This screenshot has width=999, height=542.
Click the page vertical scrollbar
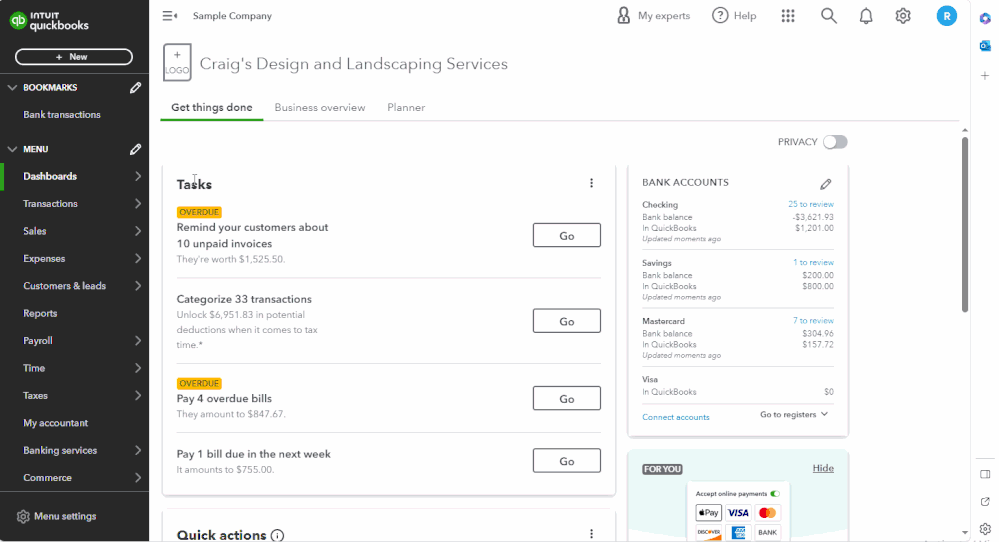tap(965, 225)
